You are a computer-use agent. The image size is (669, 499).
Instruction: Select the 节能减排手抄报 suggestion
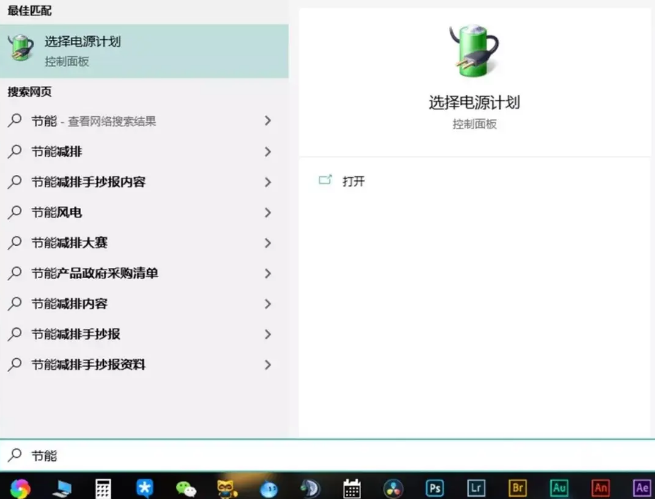pos(144,334)
